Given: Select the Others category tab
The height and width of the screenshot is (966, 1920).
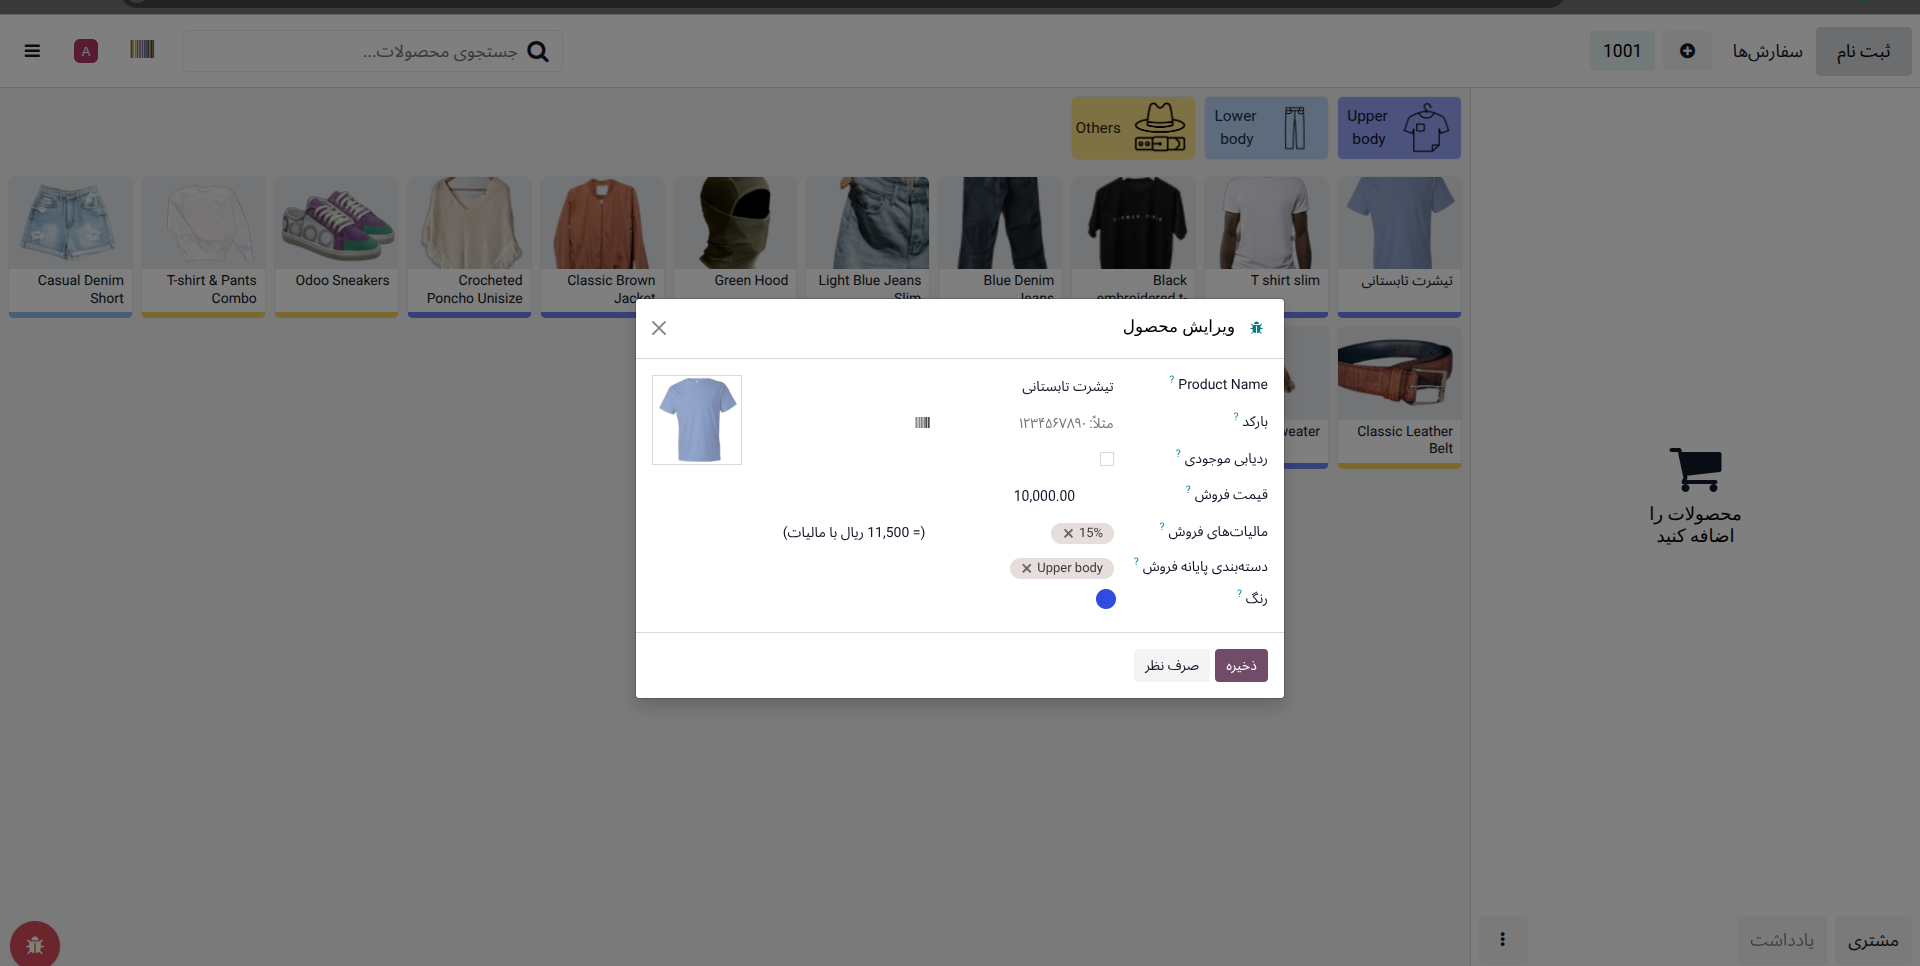Looking at the screenshot, I should [x=1133, y=128].
